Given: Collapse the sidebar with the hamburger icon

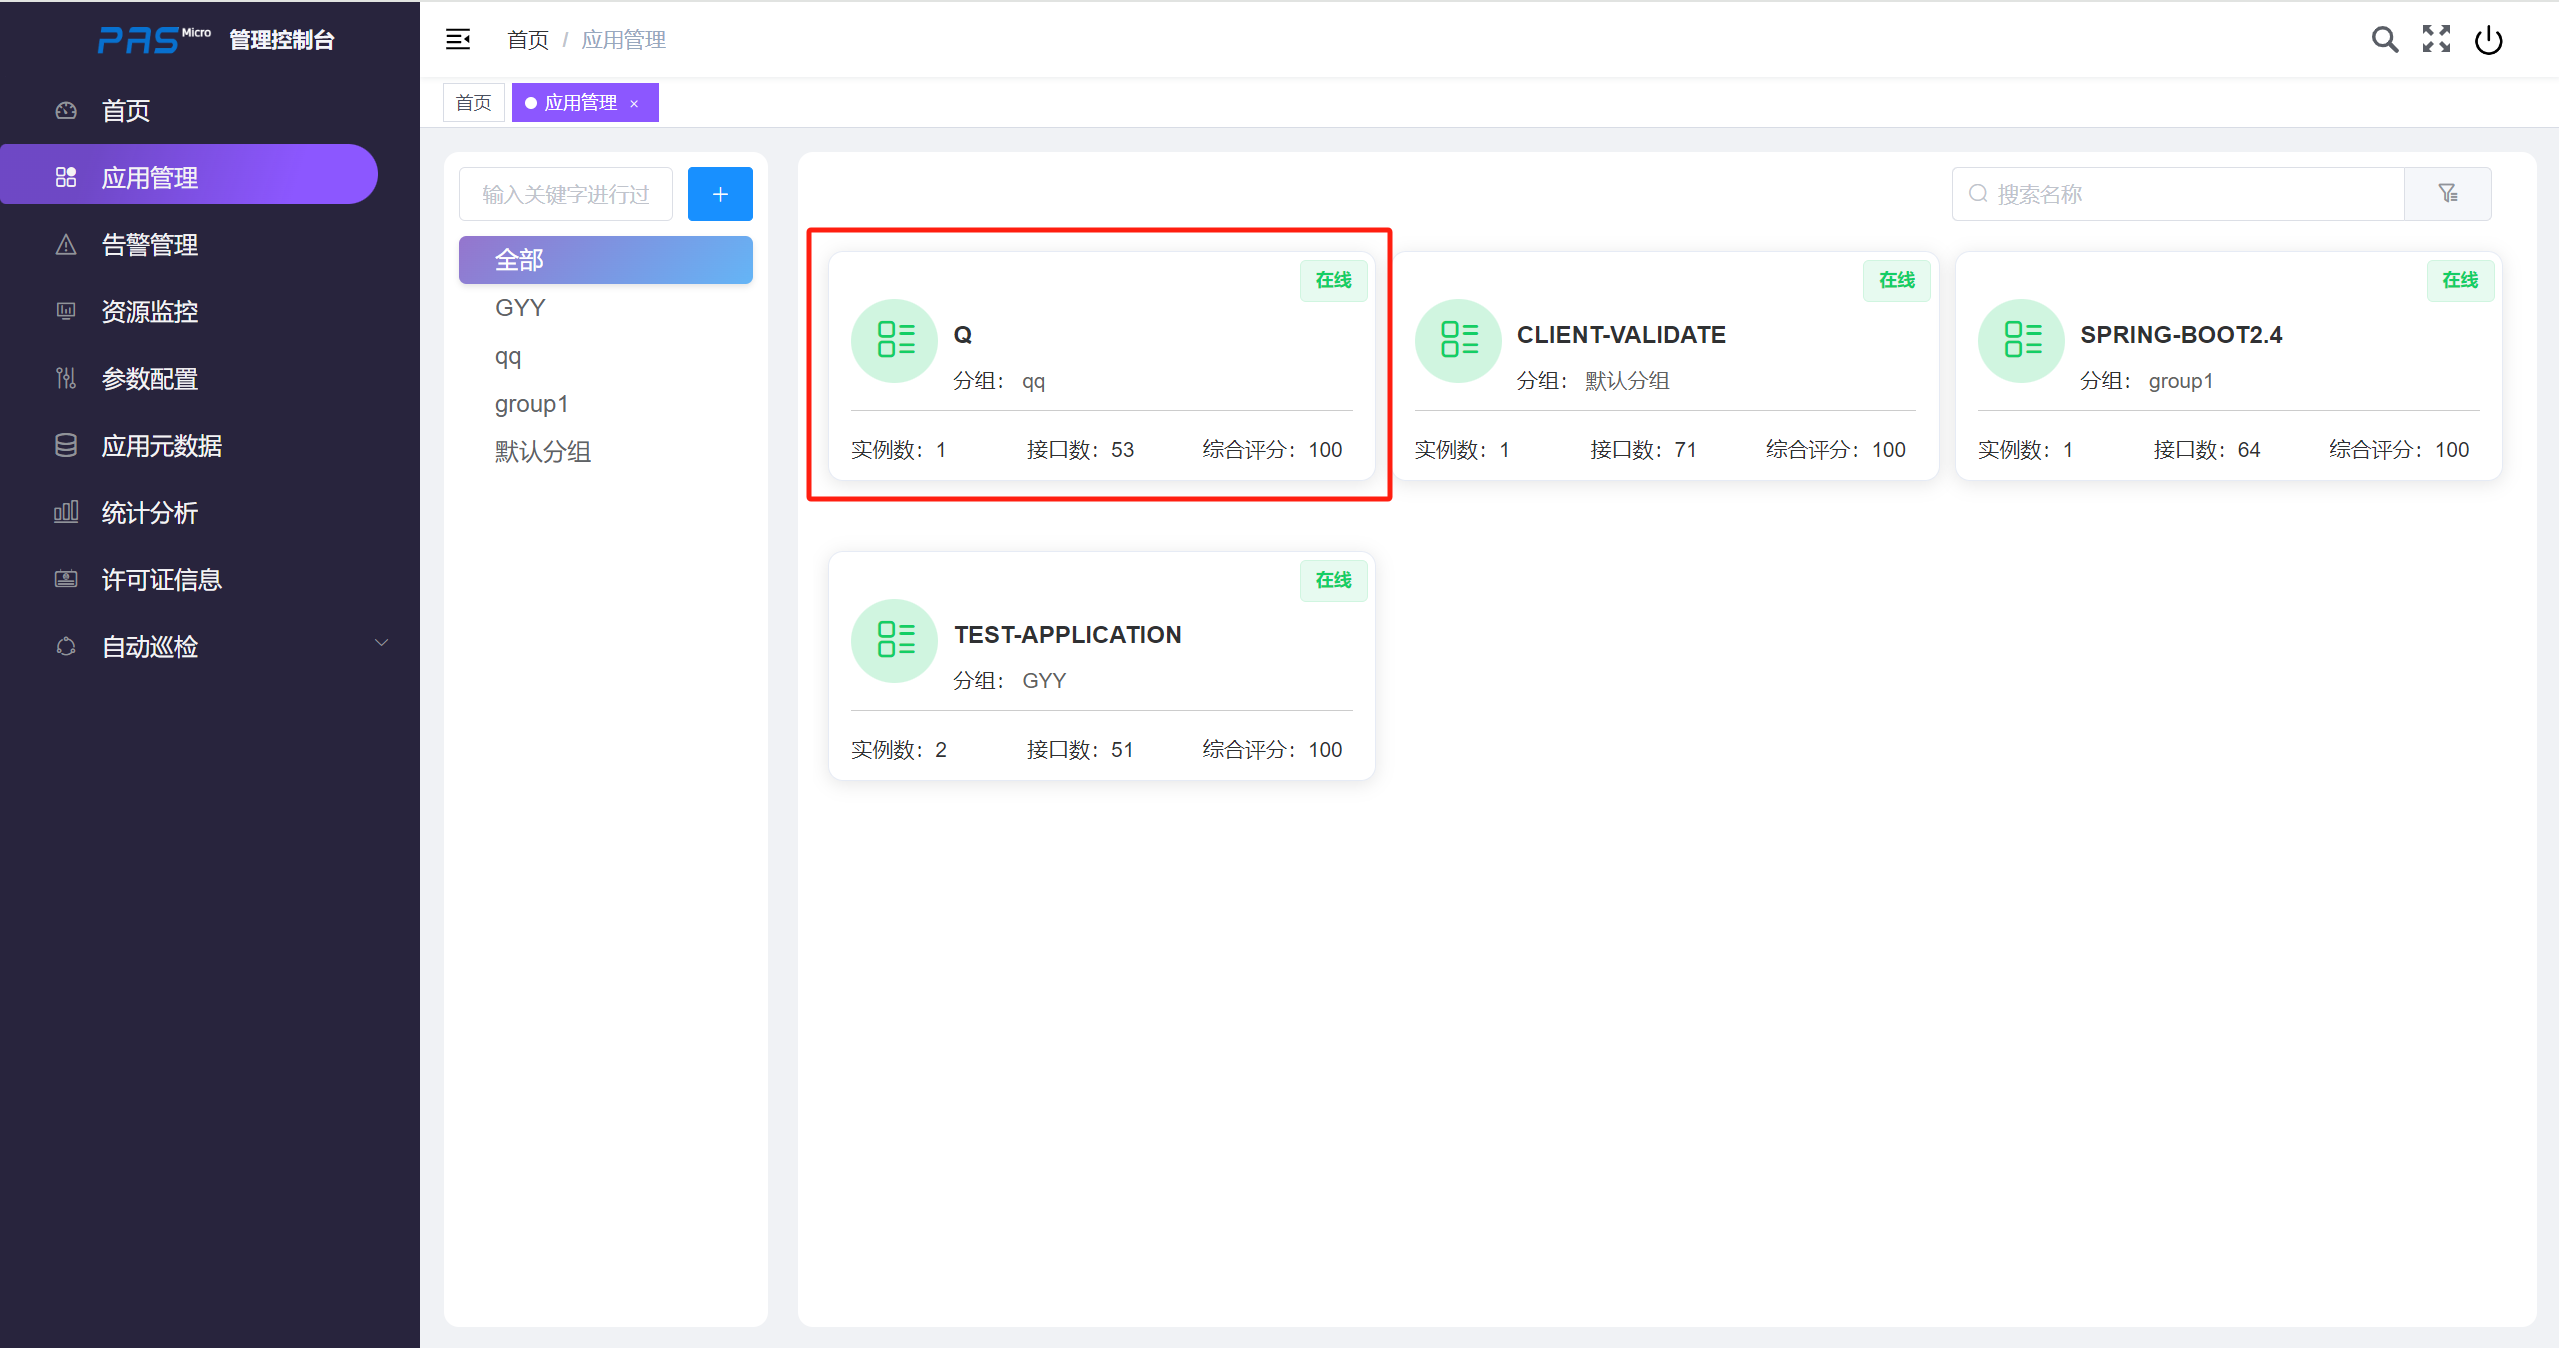Looking at the screenshot, I should [458, 40].
